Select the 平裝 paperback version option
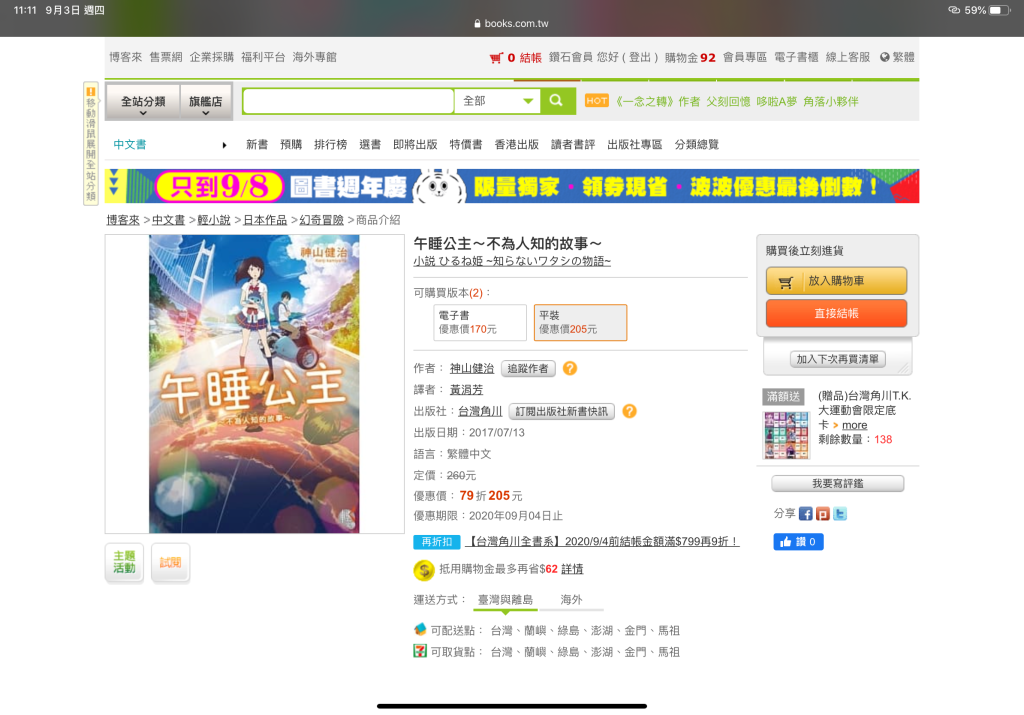The height and width of the screenshot is (715, 1024). coord(580,322)
